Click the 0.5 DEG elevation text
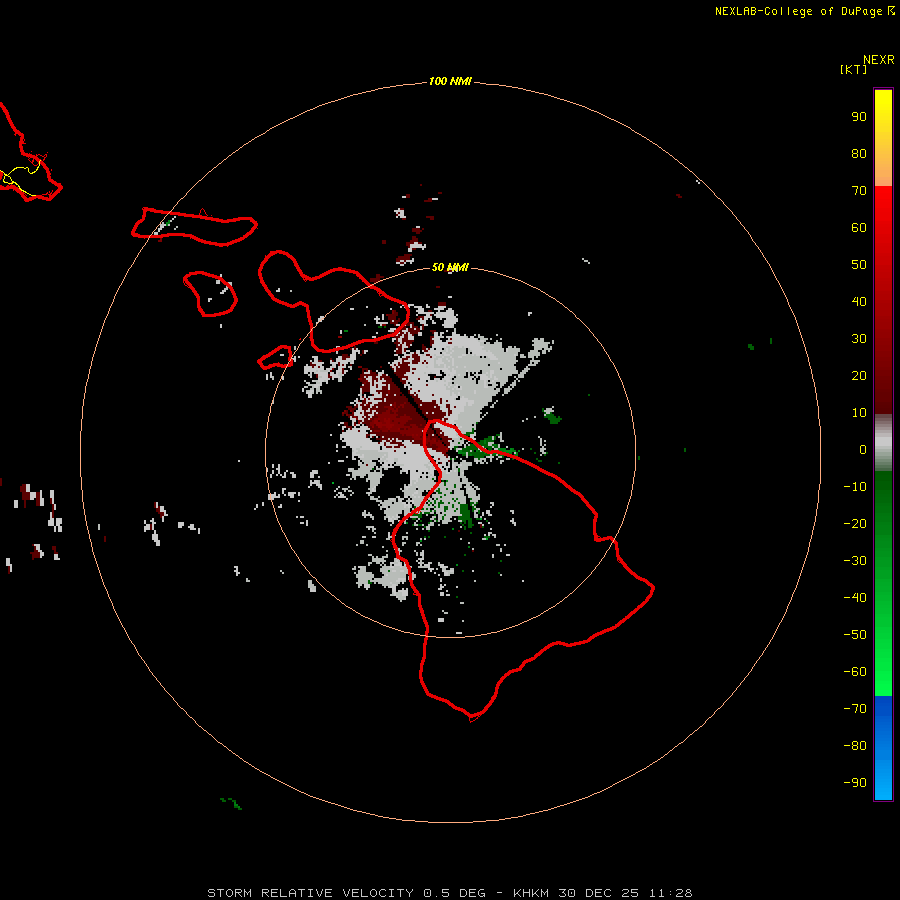Viewport: 900px width, 900px height. point(454,893)
